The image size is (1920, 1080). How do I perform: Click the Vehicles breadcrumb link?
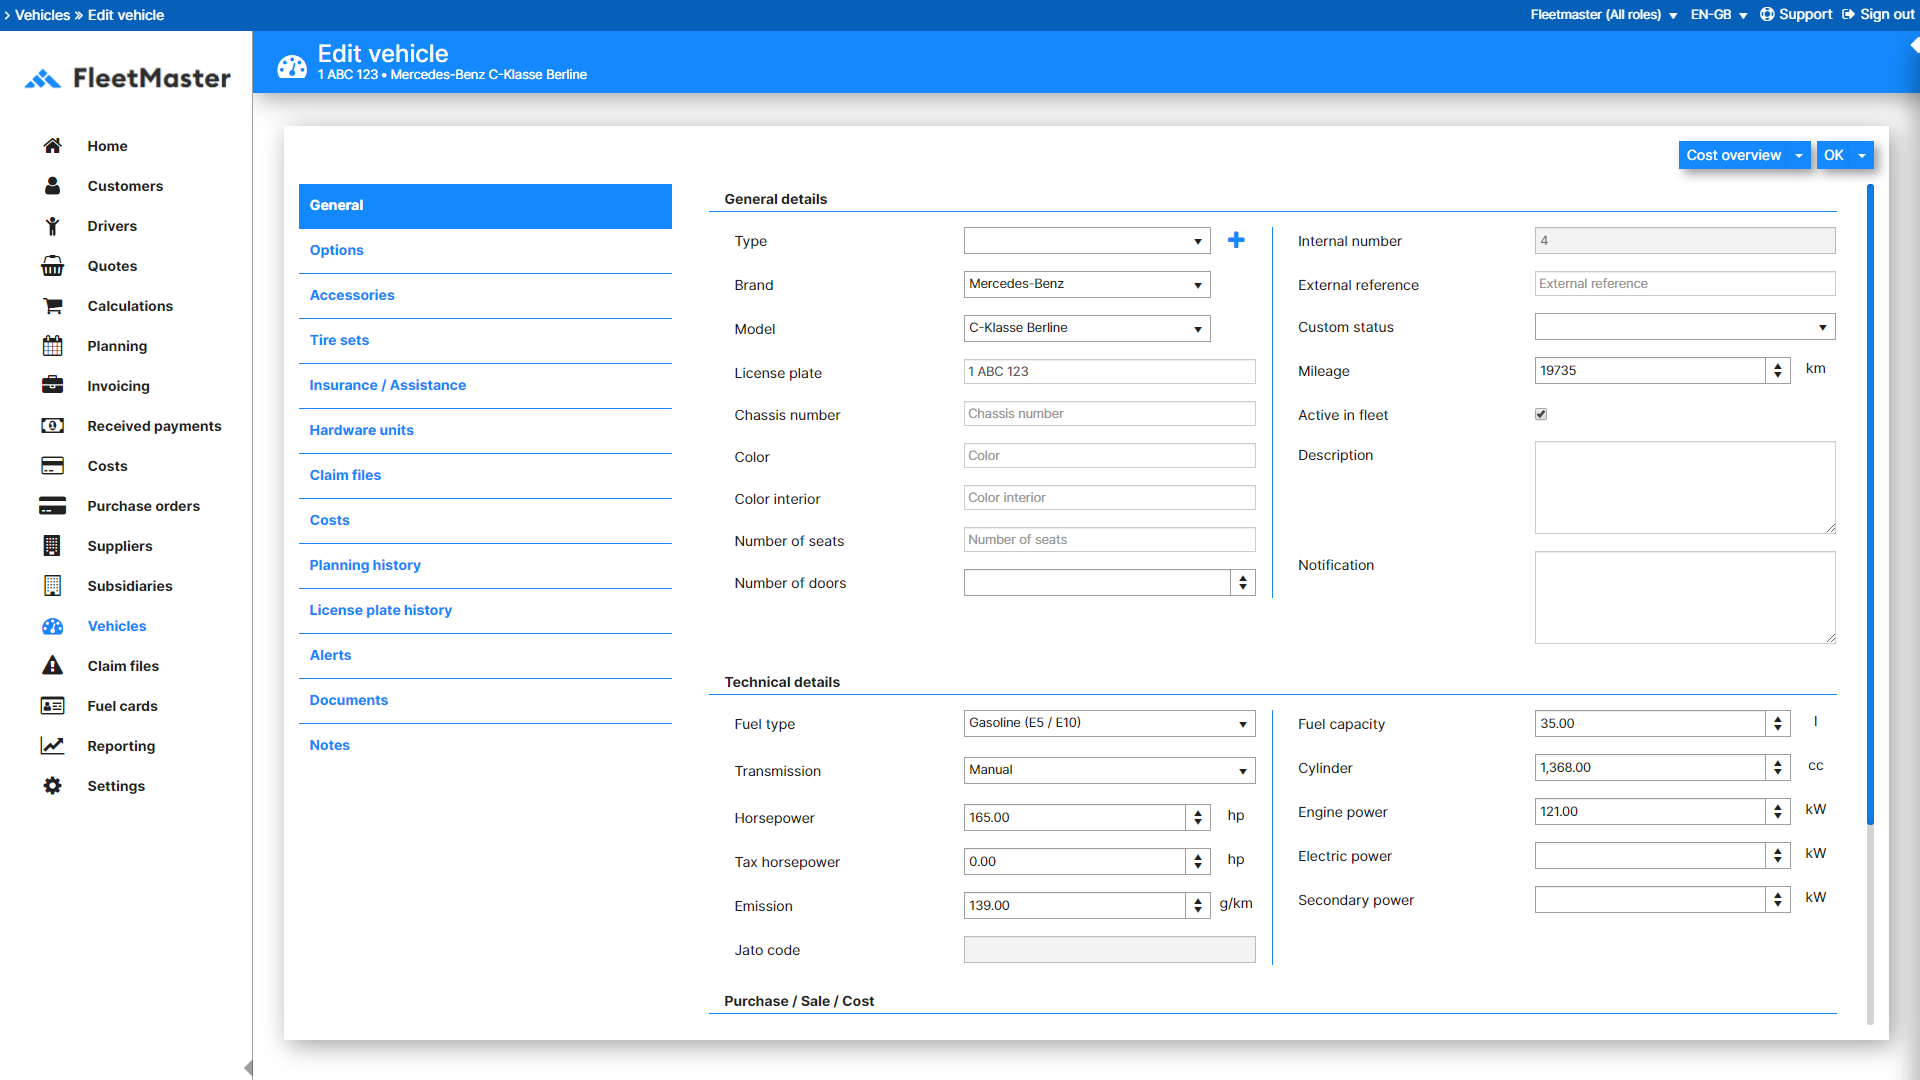point(42,15)
